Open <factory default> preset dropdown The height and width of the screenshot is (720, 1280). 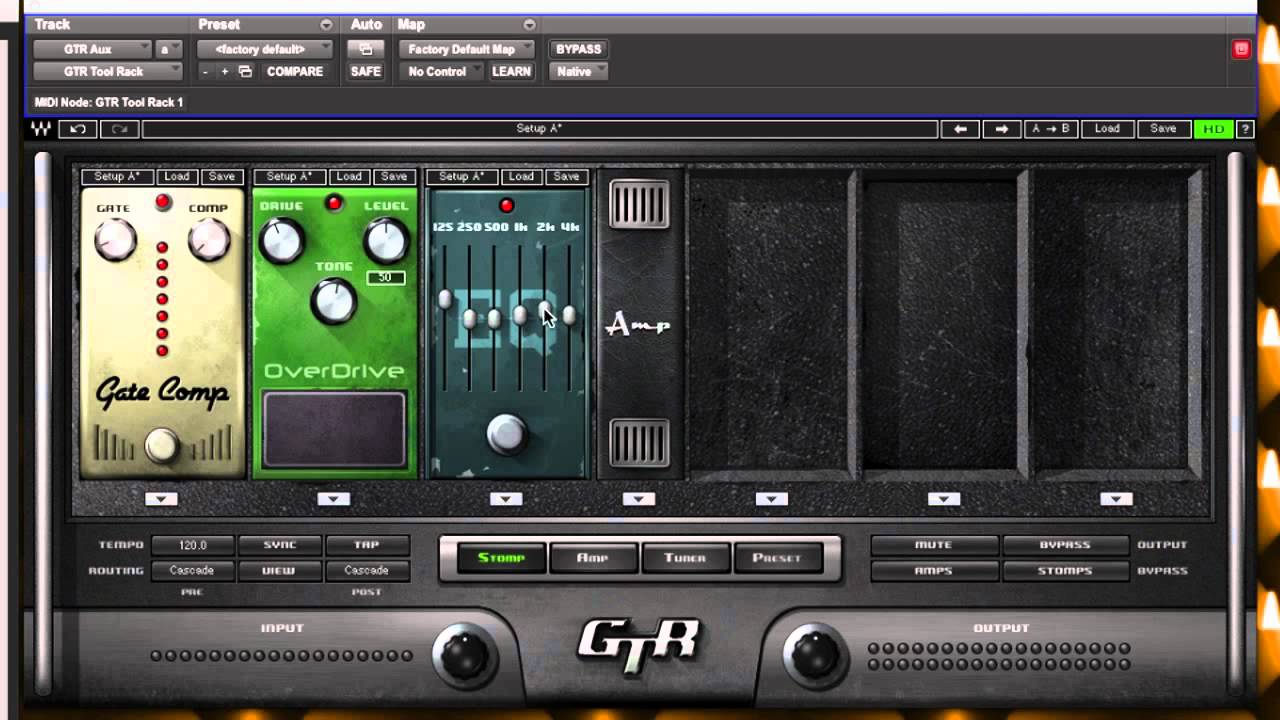coord(265,49)
